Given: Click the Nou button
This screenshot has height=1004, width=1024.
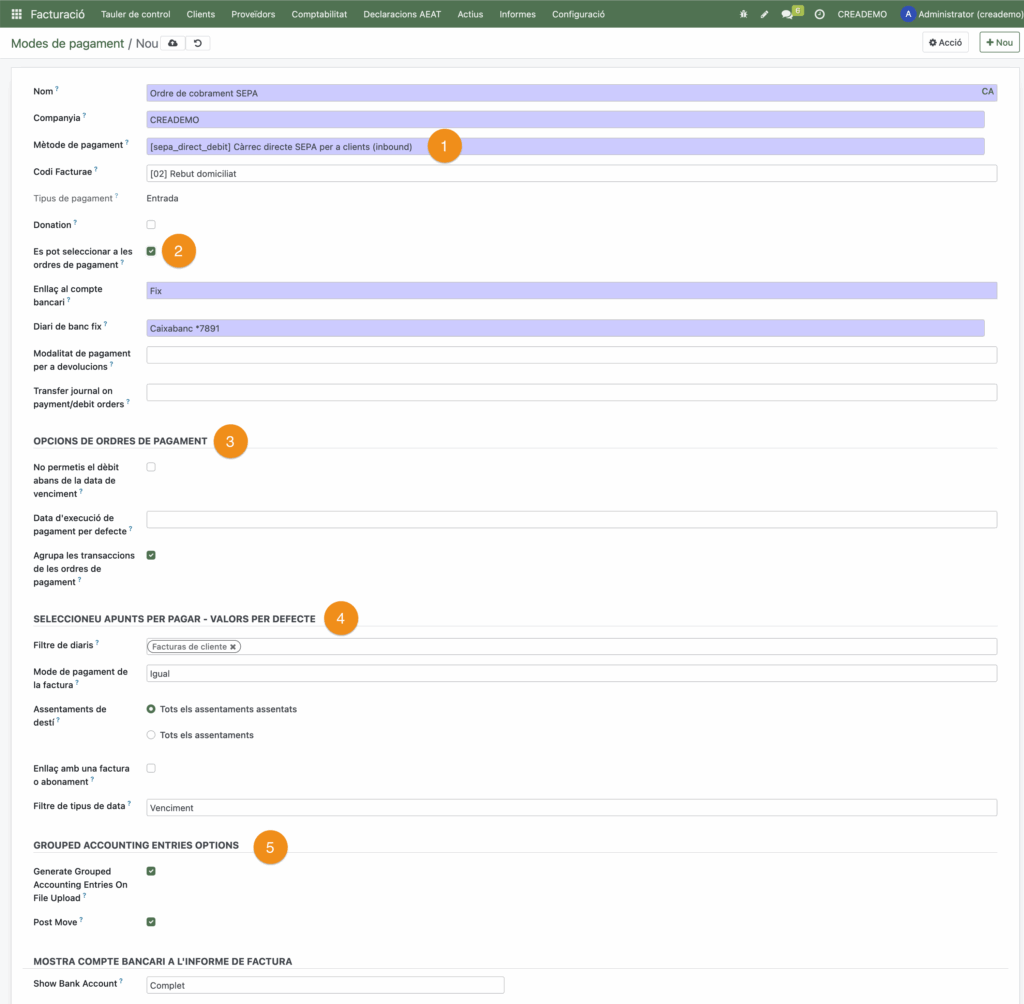Looking at the screenshot, I should click(x=999, y=42).
